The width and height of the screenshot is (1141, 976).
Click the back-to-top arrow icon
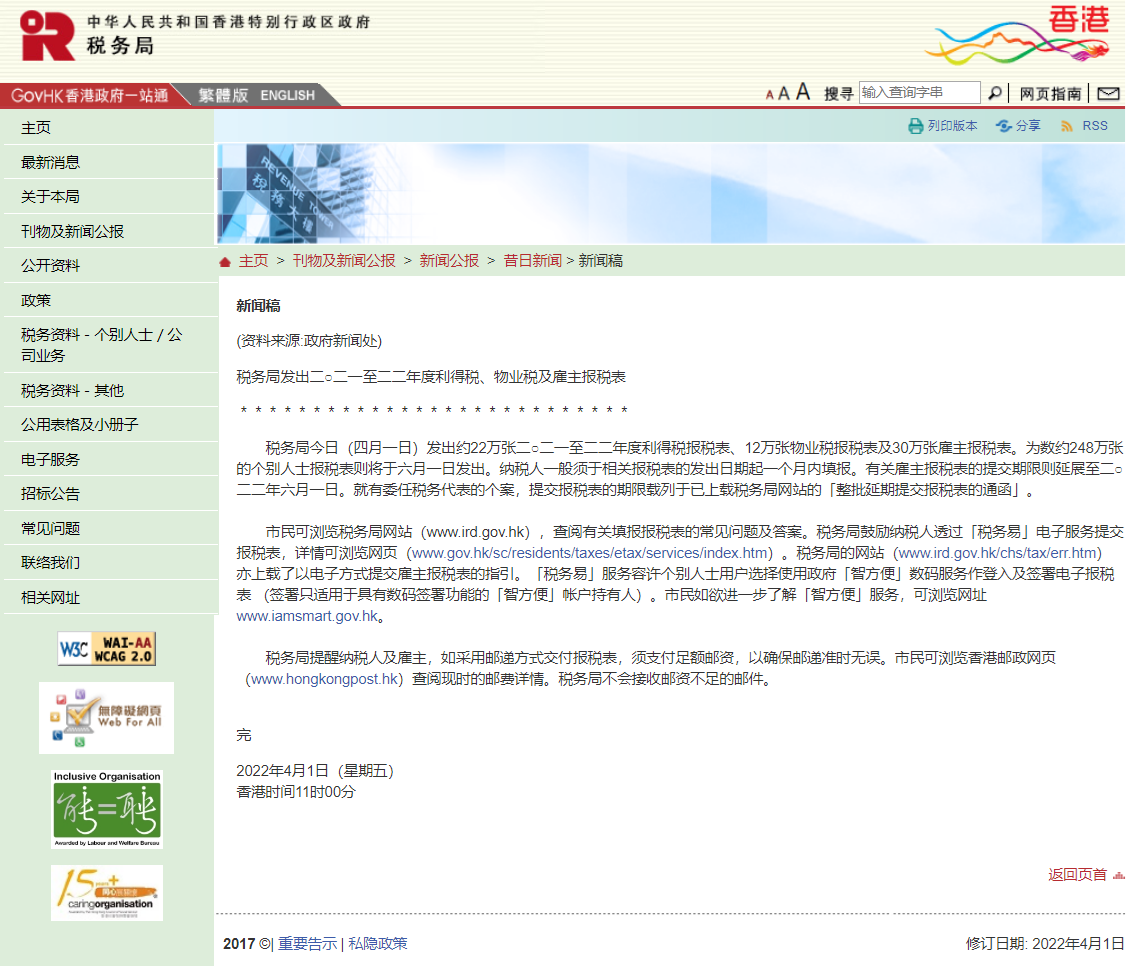click(x=1118, y=876)
